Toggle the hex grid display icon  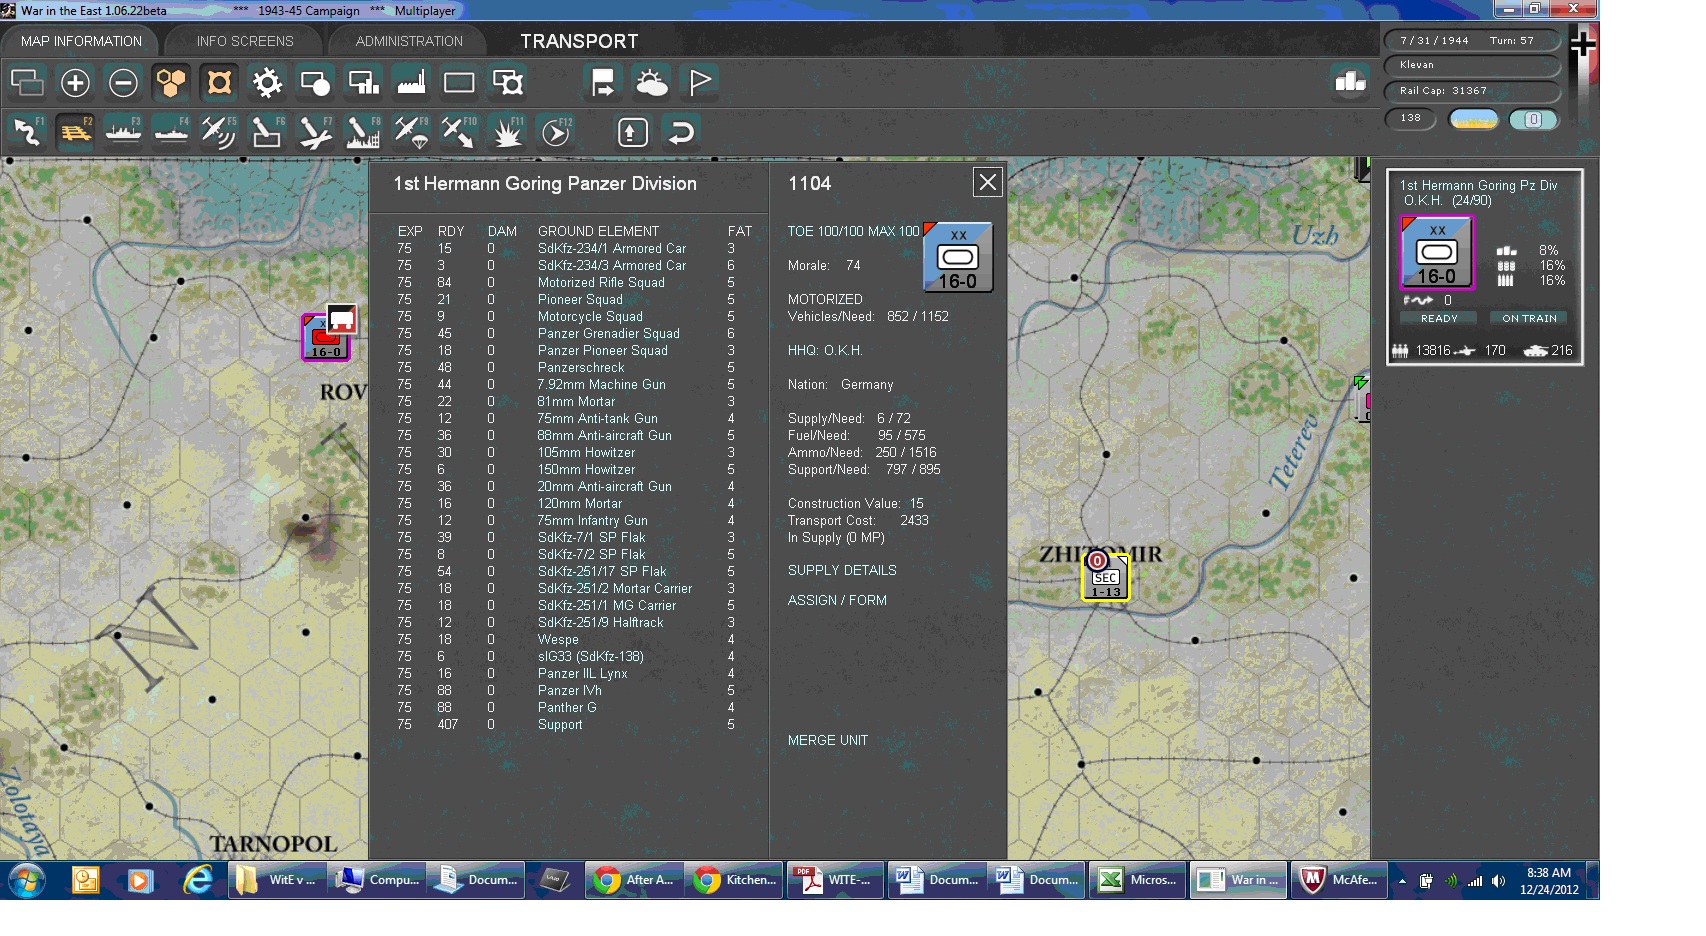tap(171, 83)
